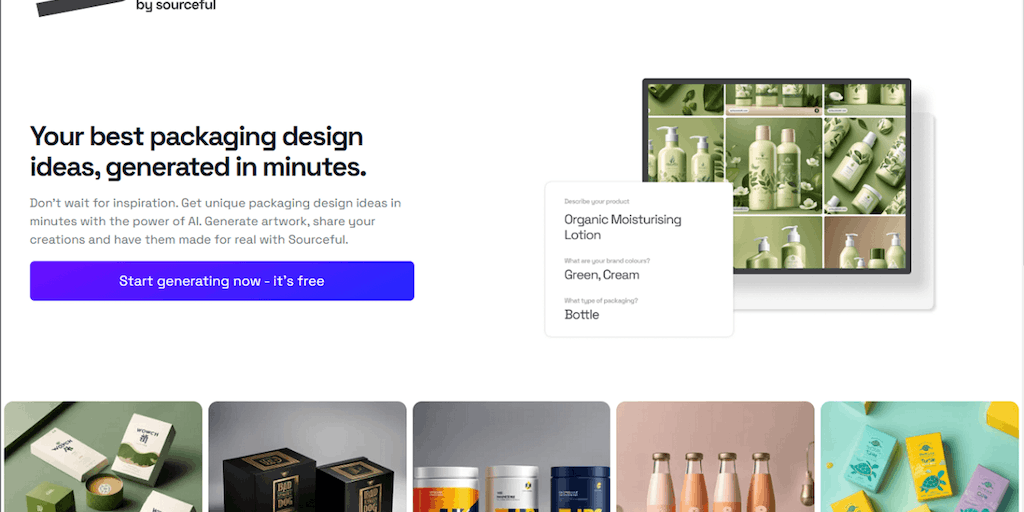Click the Don't wait for inspiration paragraph
The image size is (1024, 512).
216,221
